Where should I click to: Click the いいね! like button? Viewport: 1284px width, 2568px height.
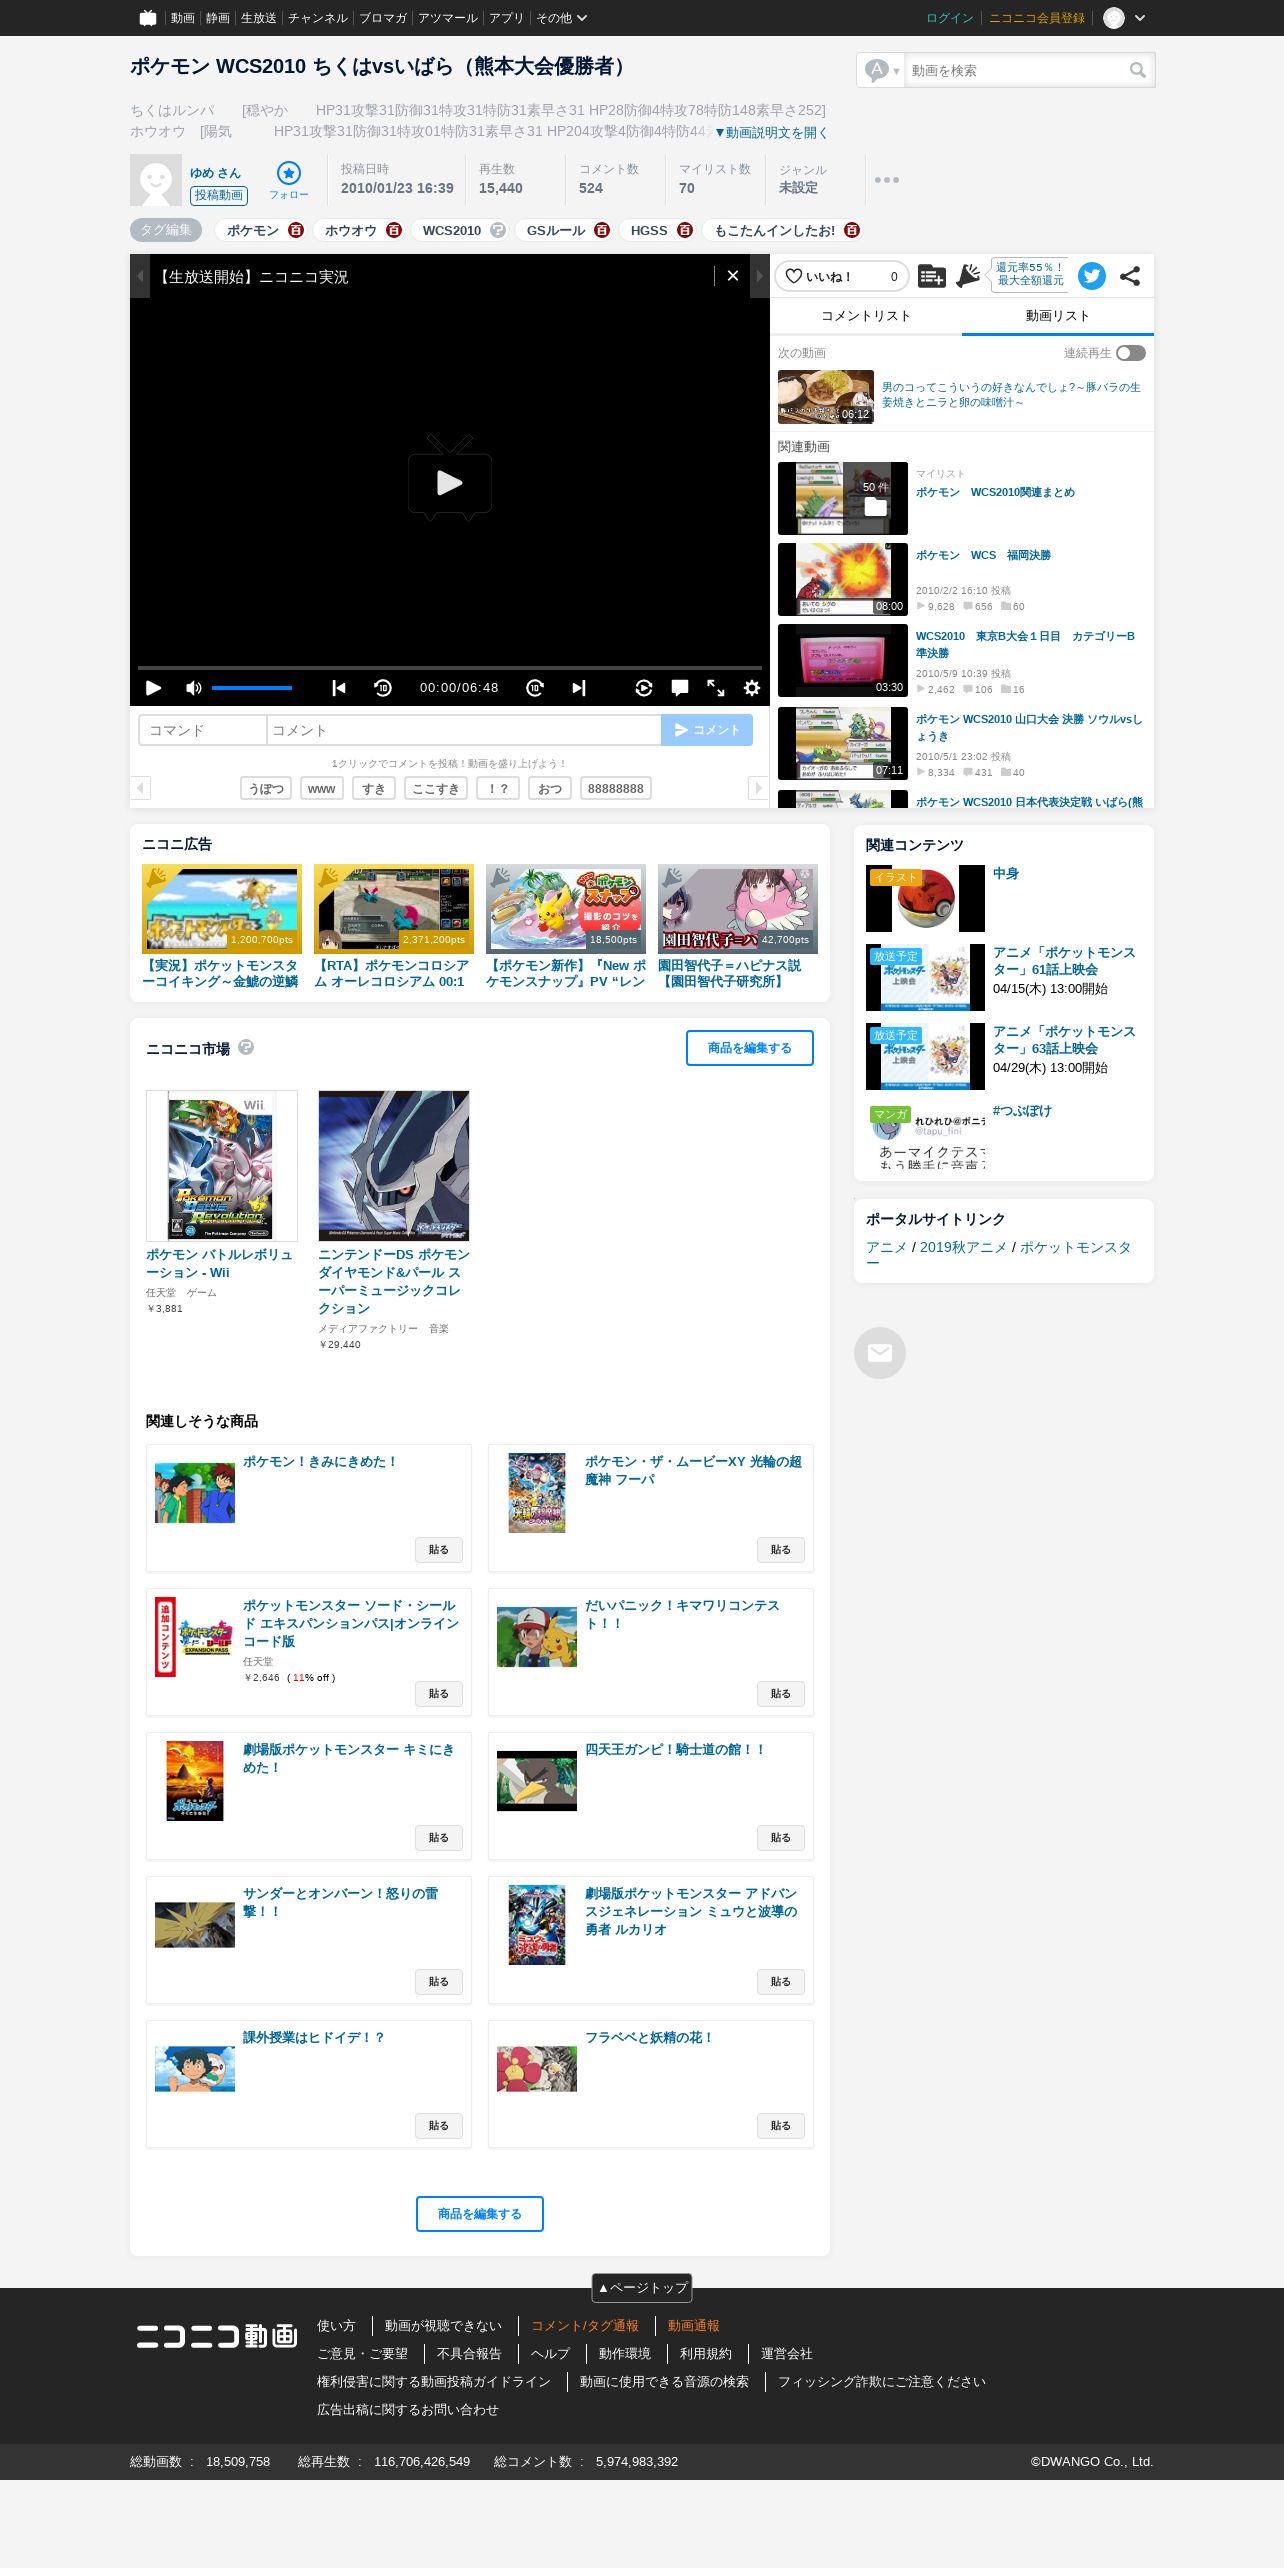841,276
